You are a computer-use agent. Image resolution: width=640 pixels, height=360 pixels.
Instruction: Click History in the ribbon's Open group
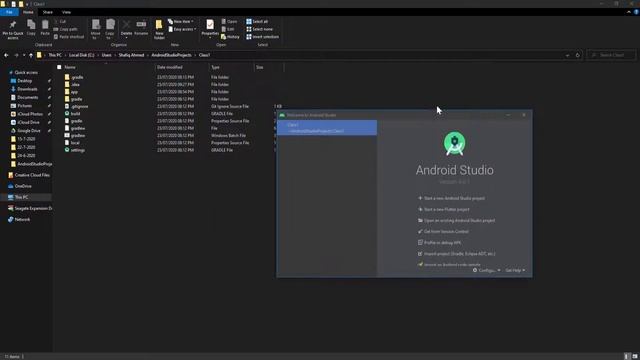230,37
